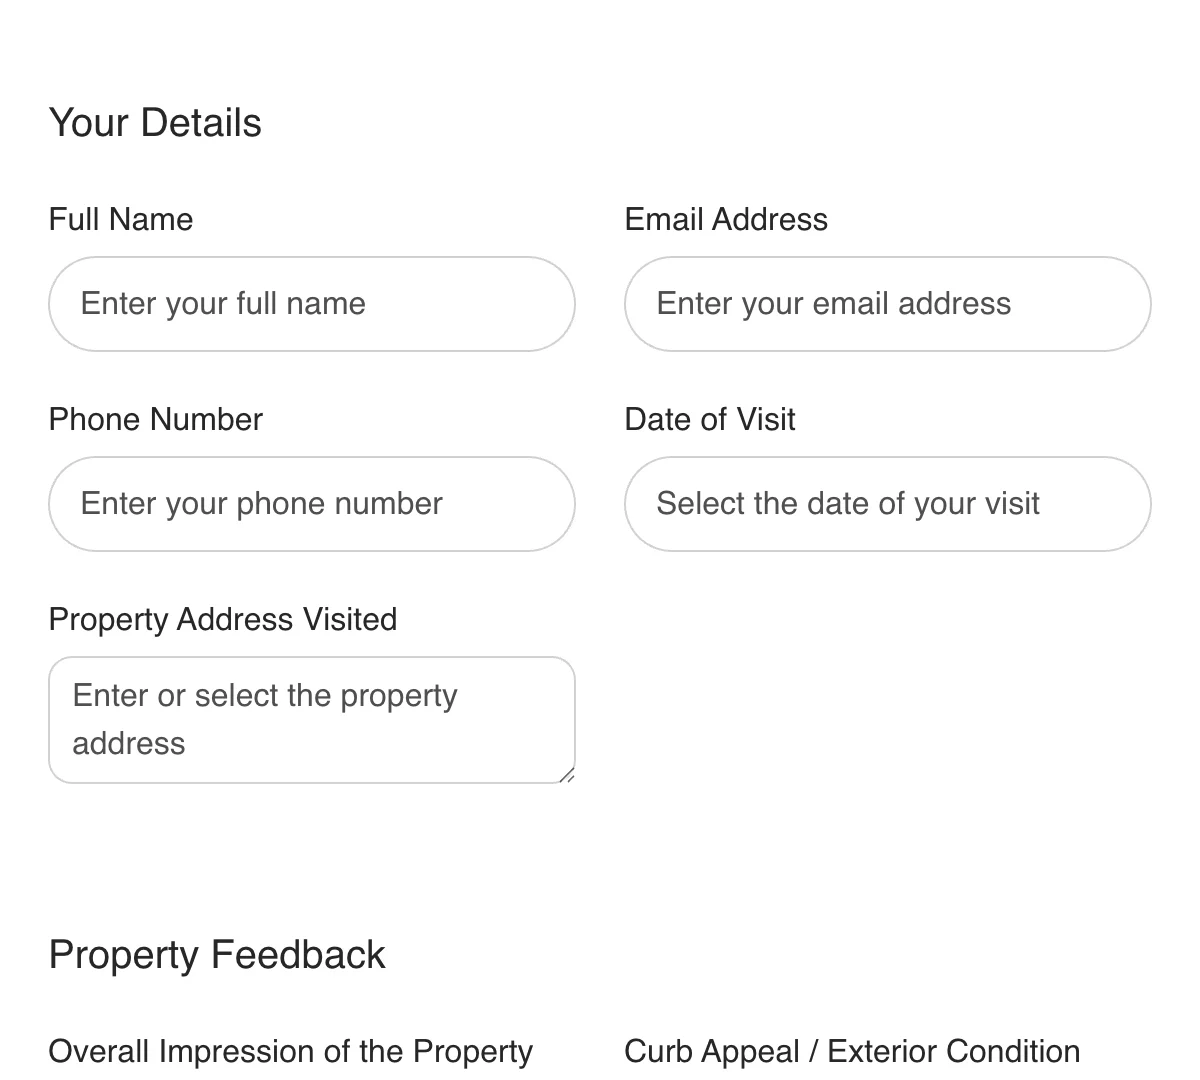This screenshot has height=1080, width=1200.
Task: Click the Full Name input field
Action: pyautogui.click(x=312, y=304)
